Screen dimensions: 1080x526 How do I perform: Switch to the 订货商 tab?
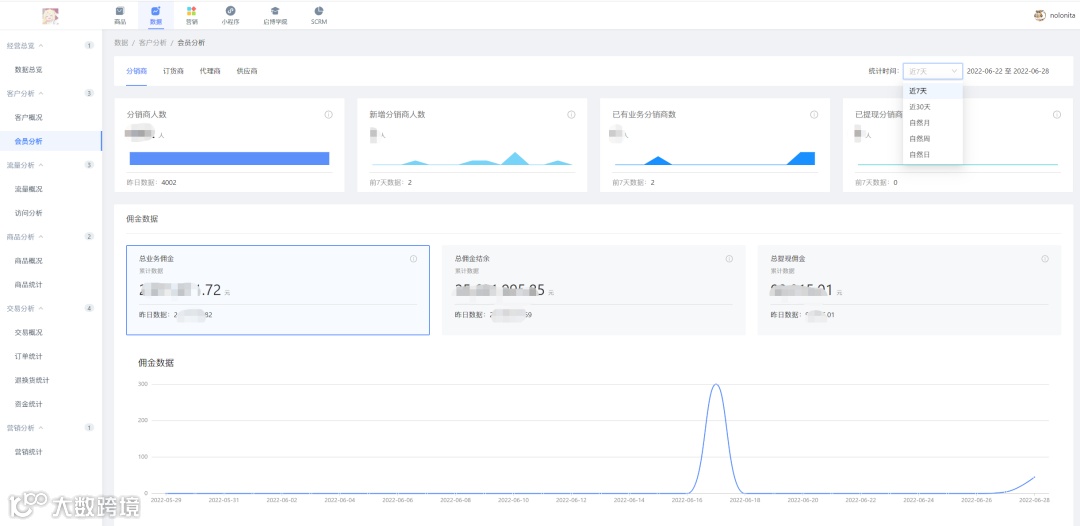[x=174, y=71]
